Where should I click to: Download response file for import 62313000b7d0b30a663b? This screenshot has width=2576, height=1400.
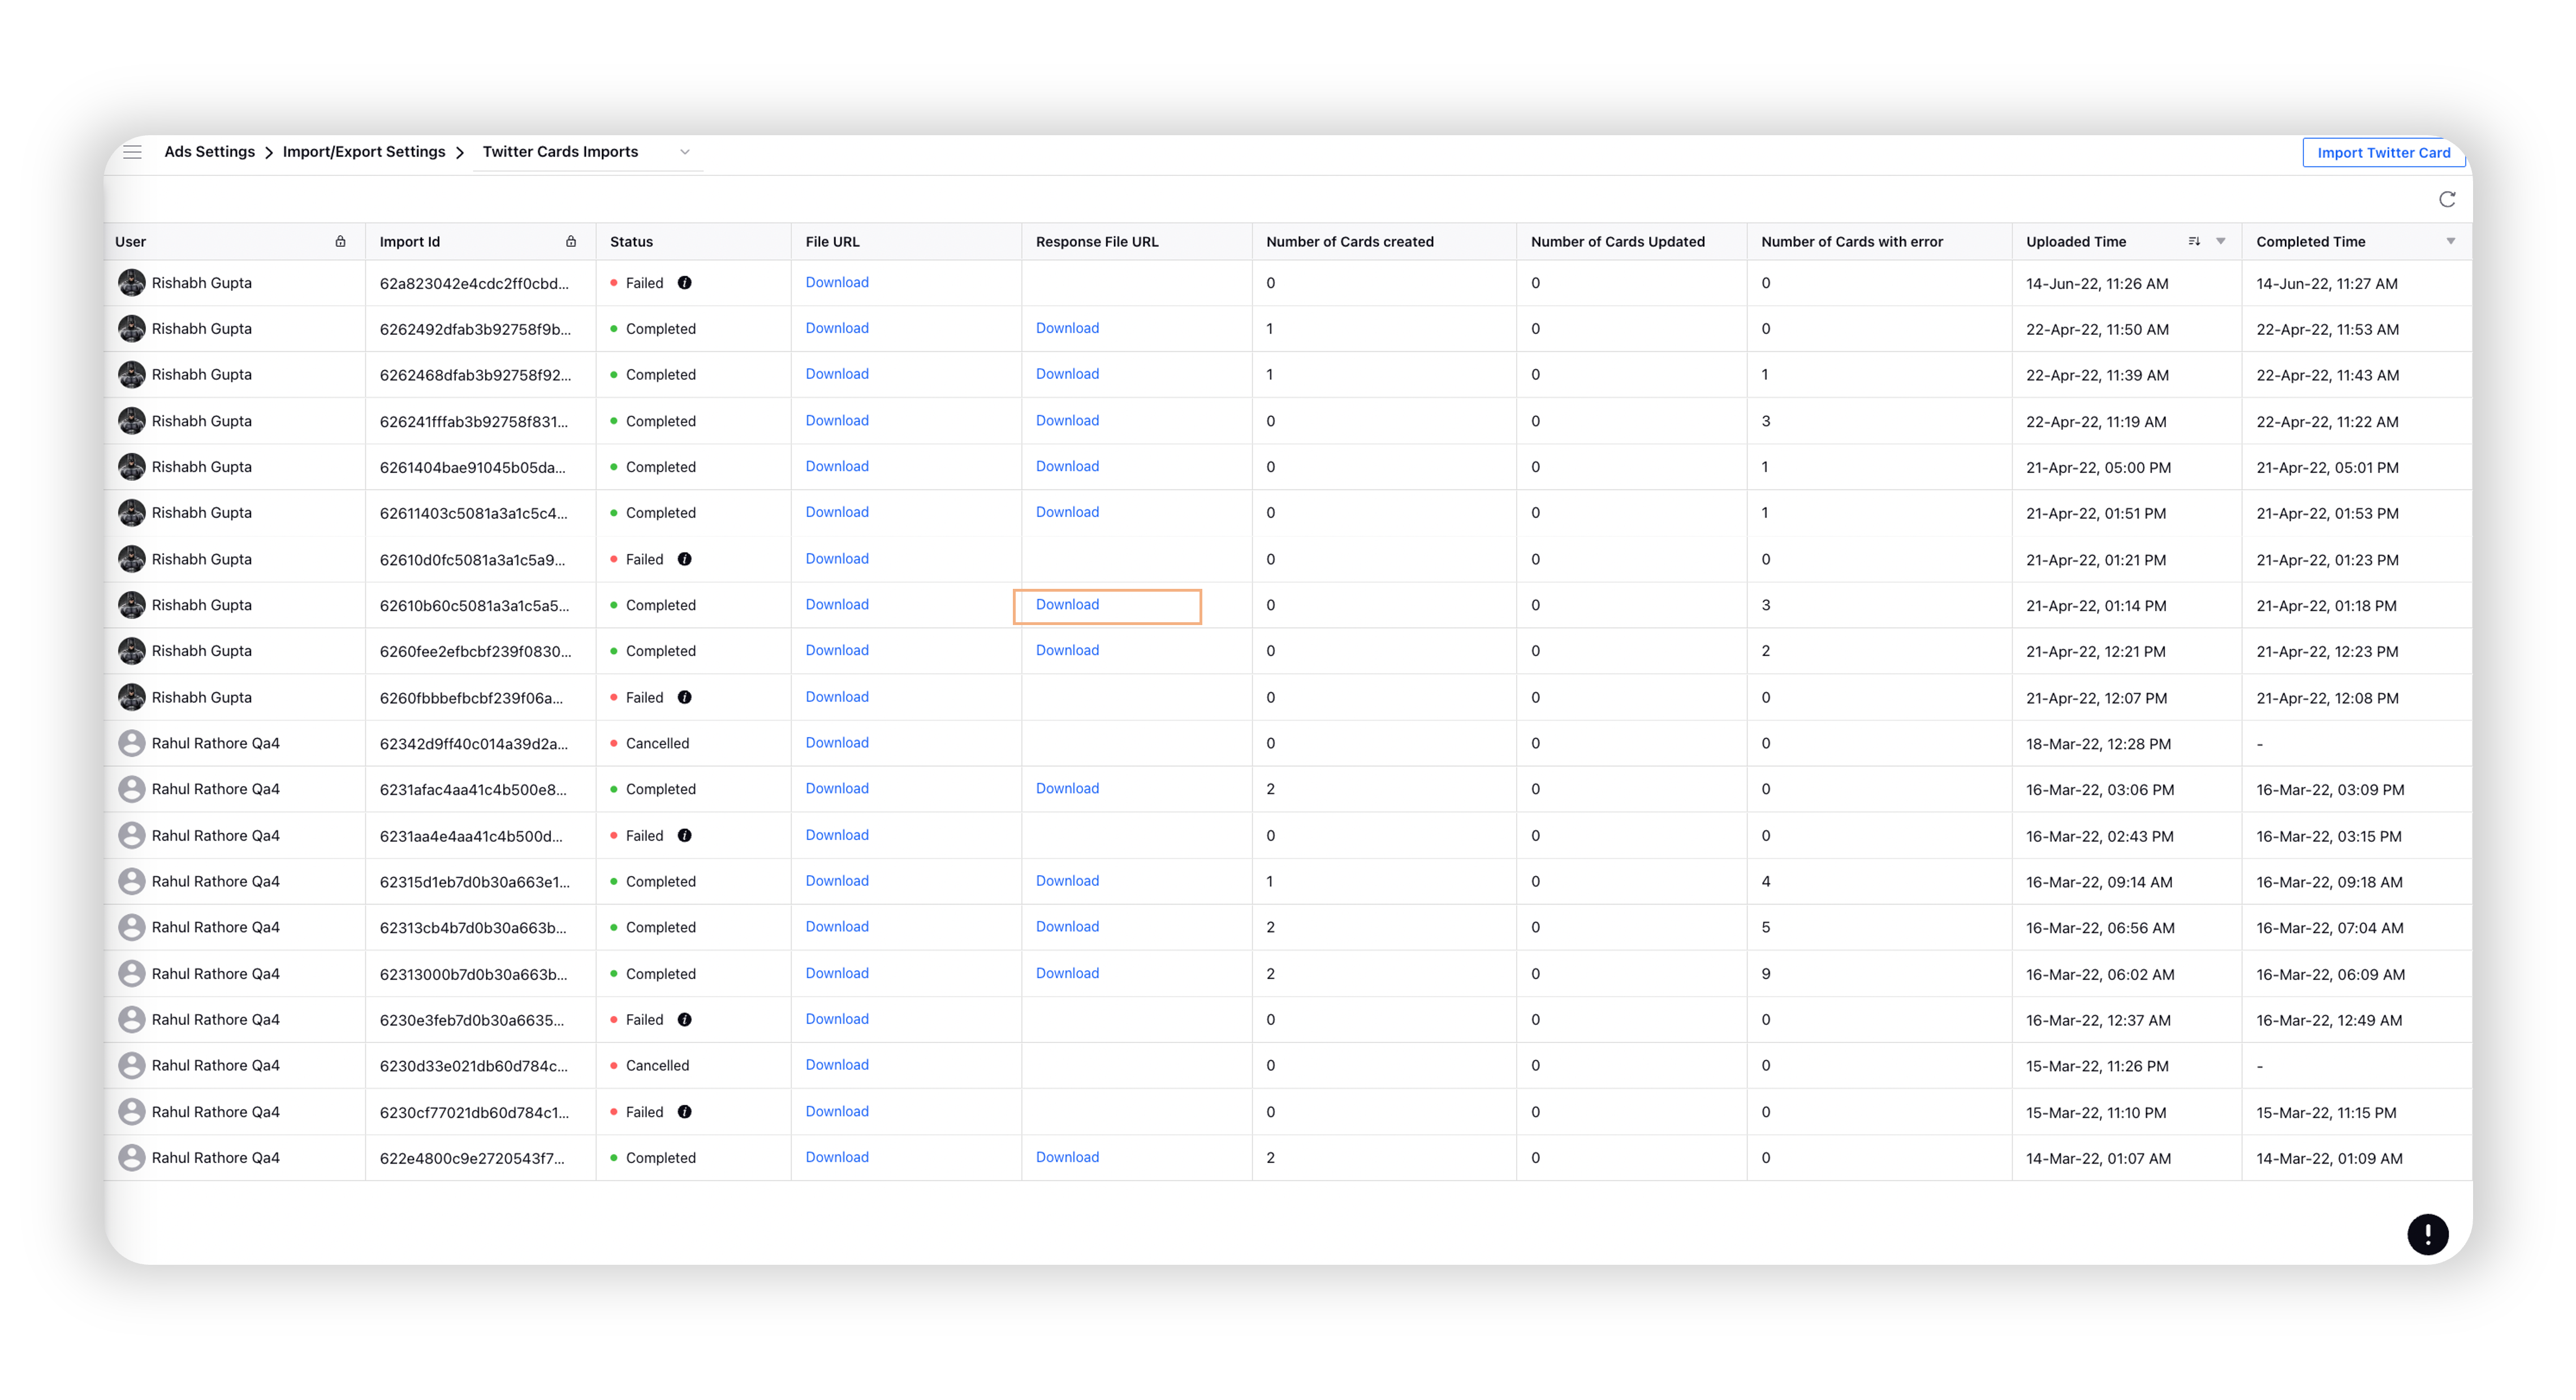1067,972
